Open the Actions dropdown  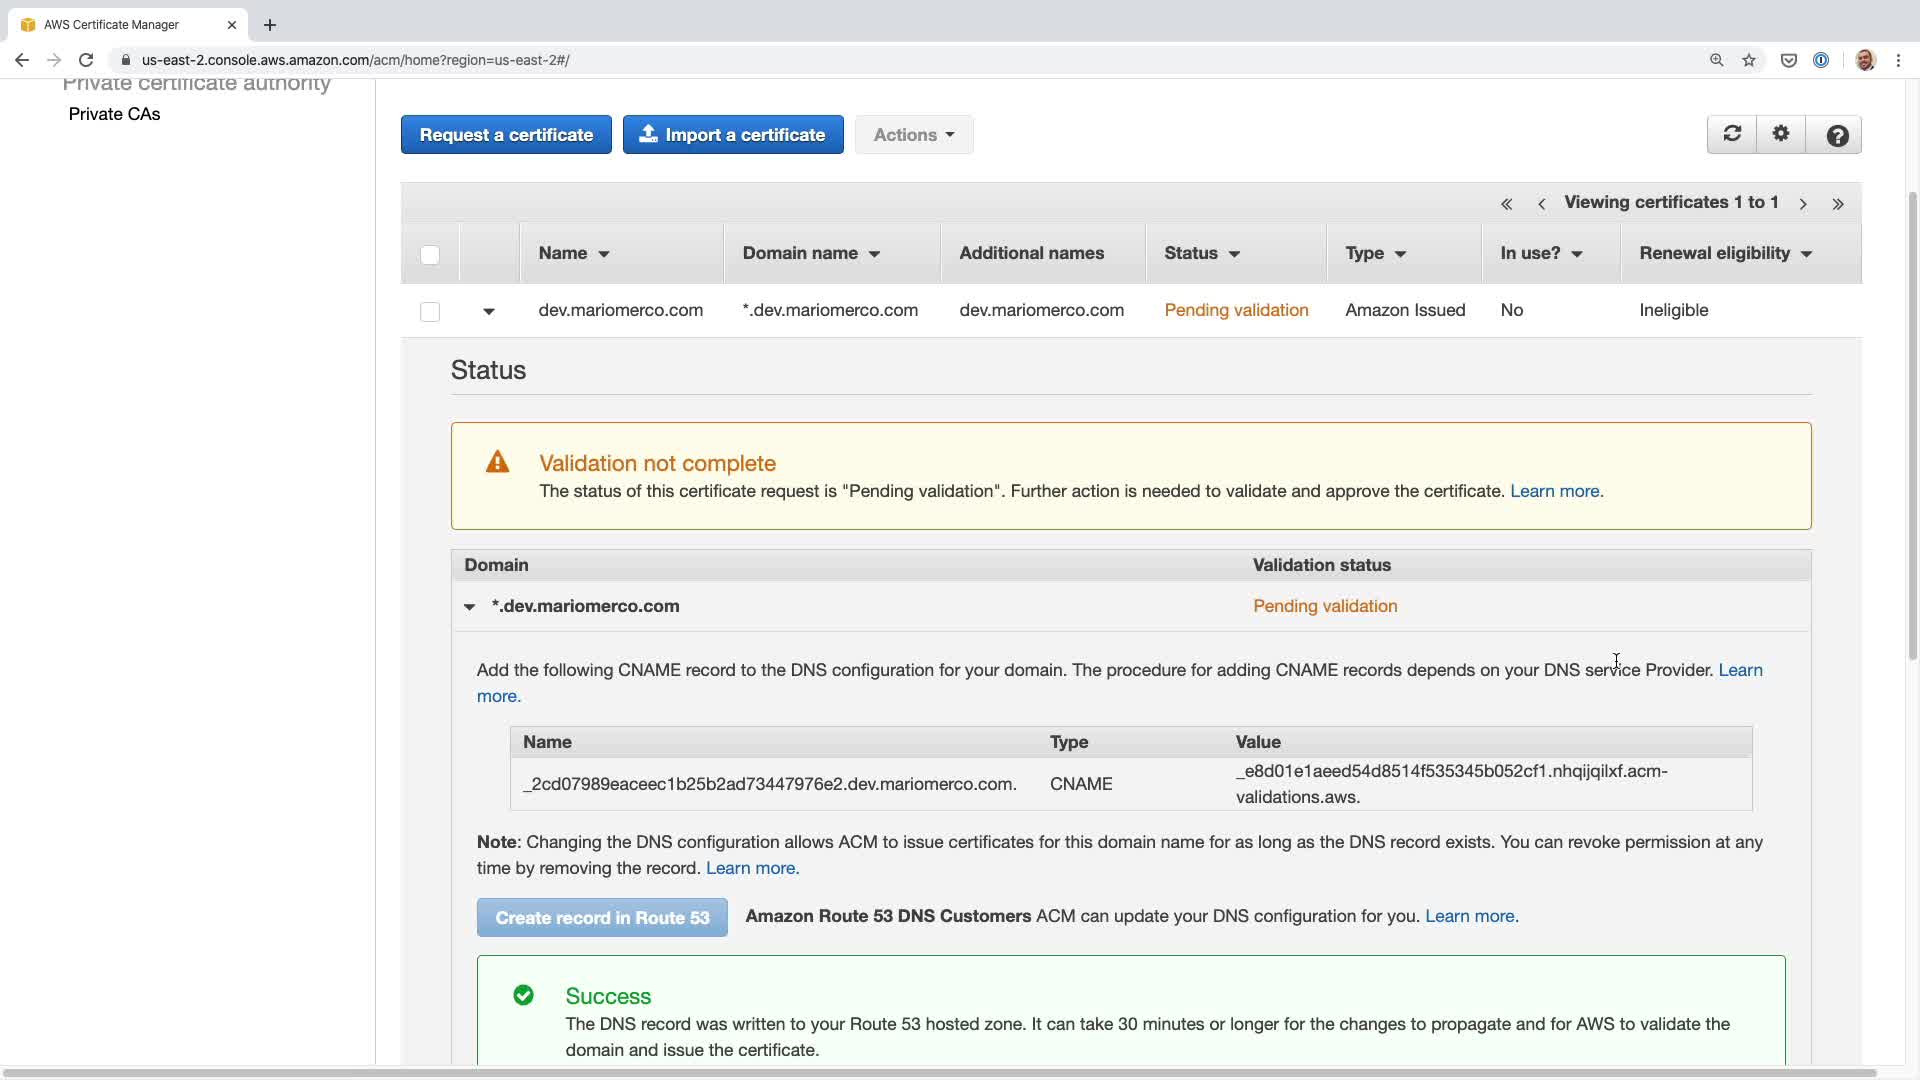[913, 135]
